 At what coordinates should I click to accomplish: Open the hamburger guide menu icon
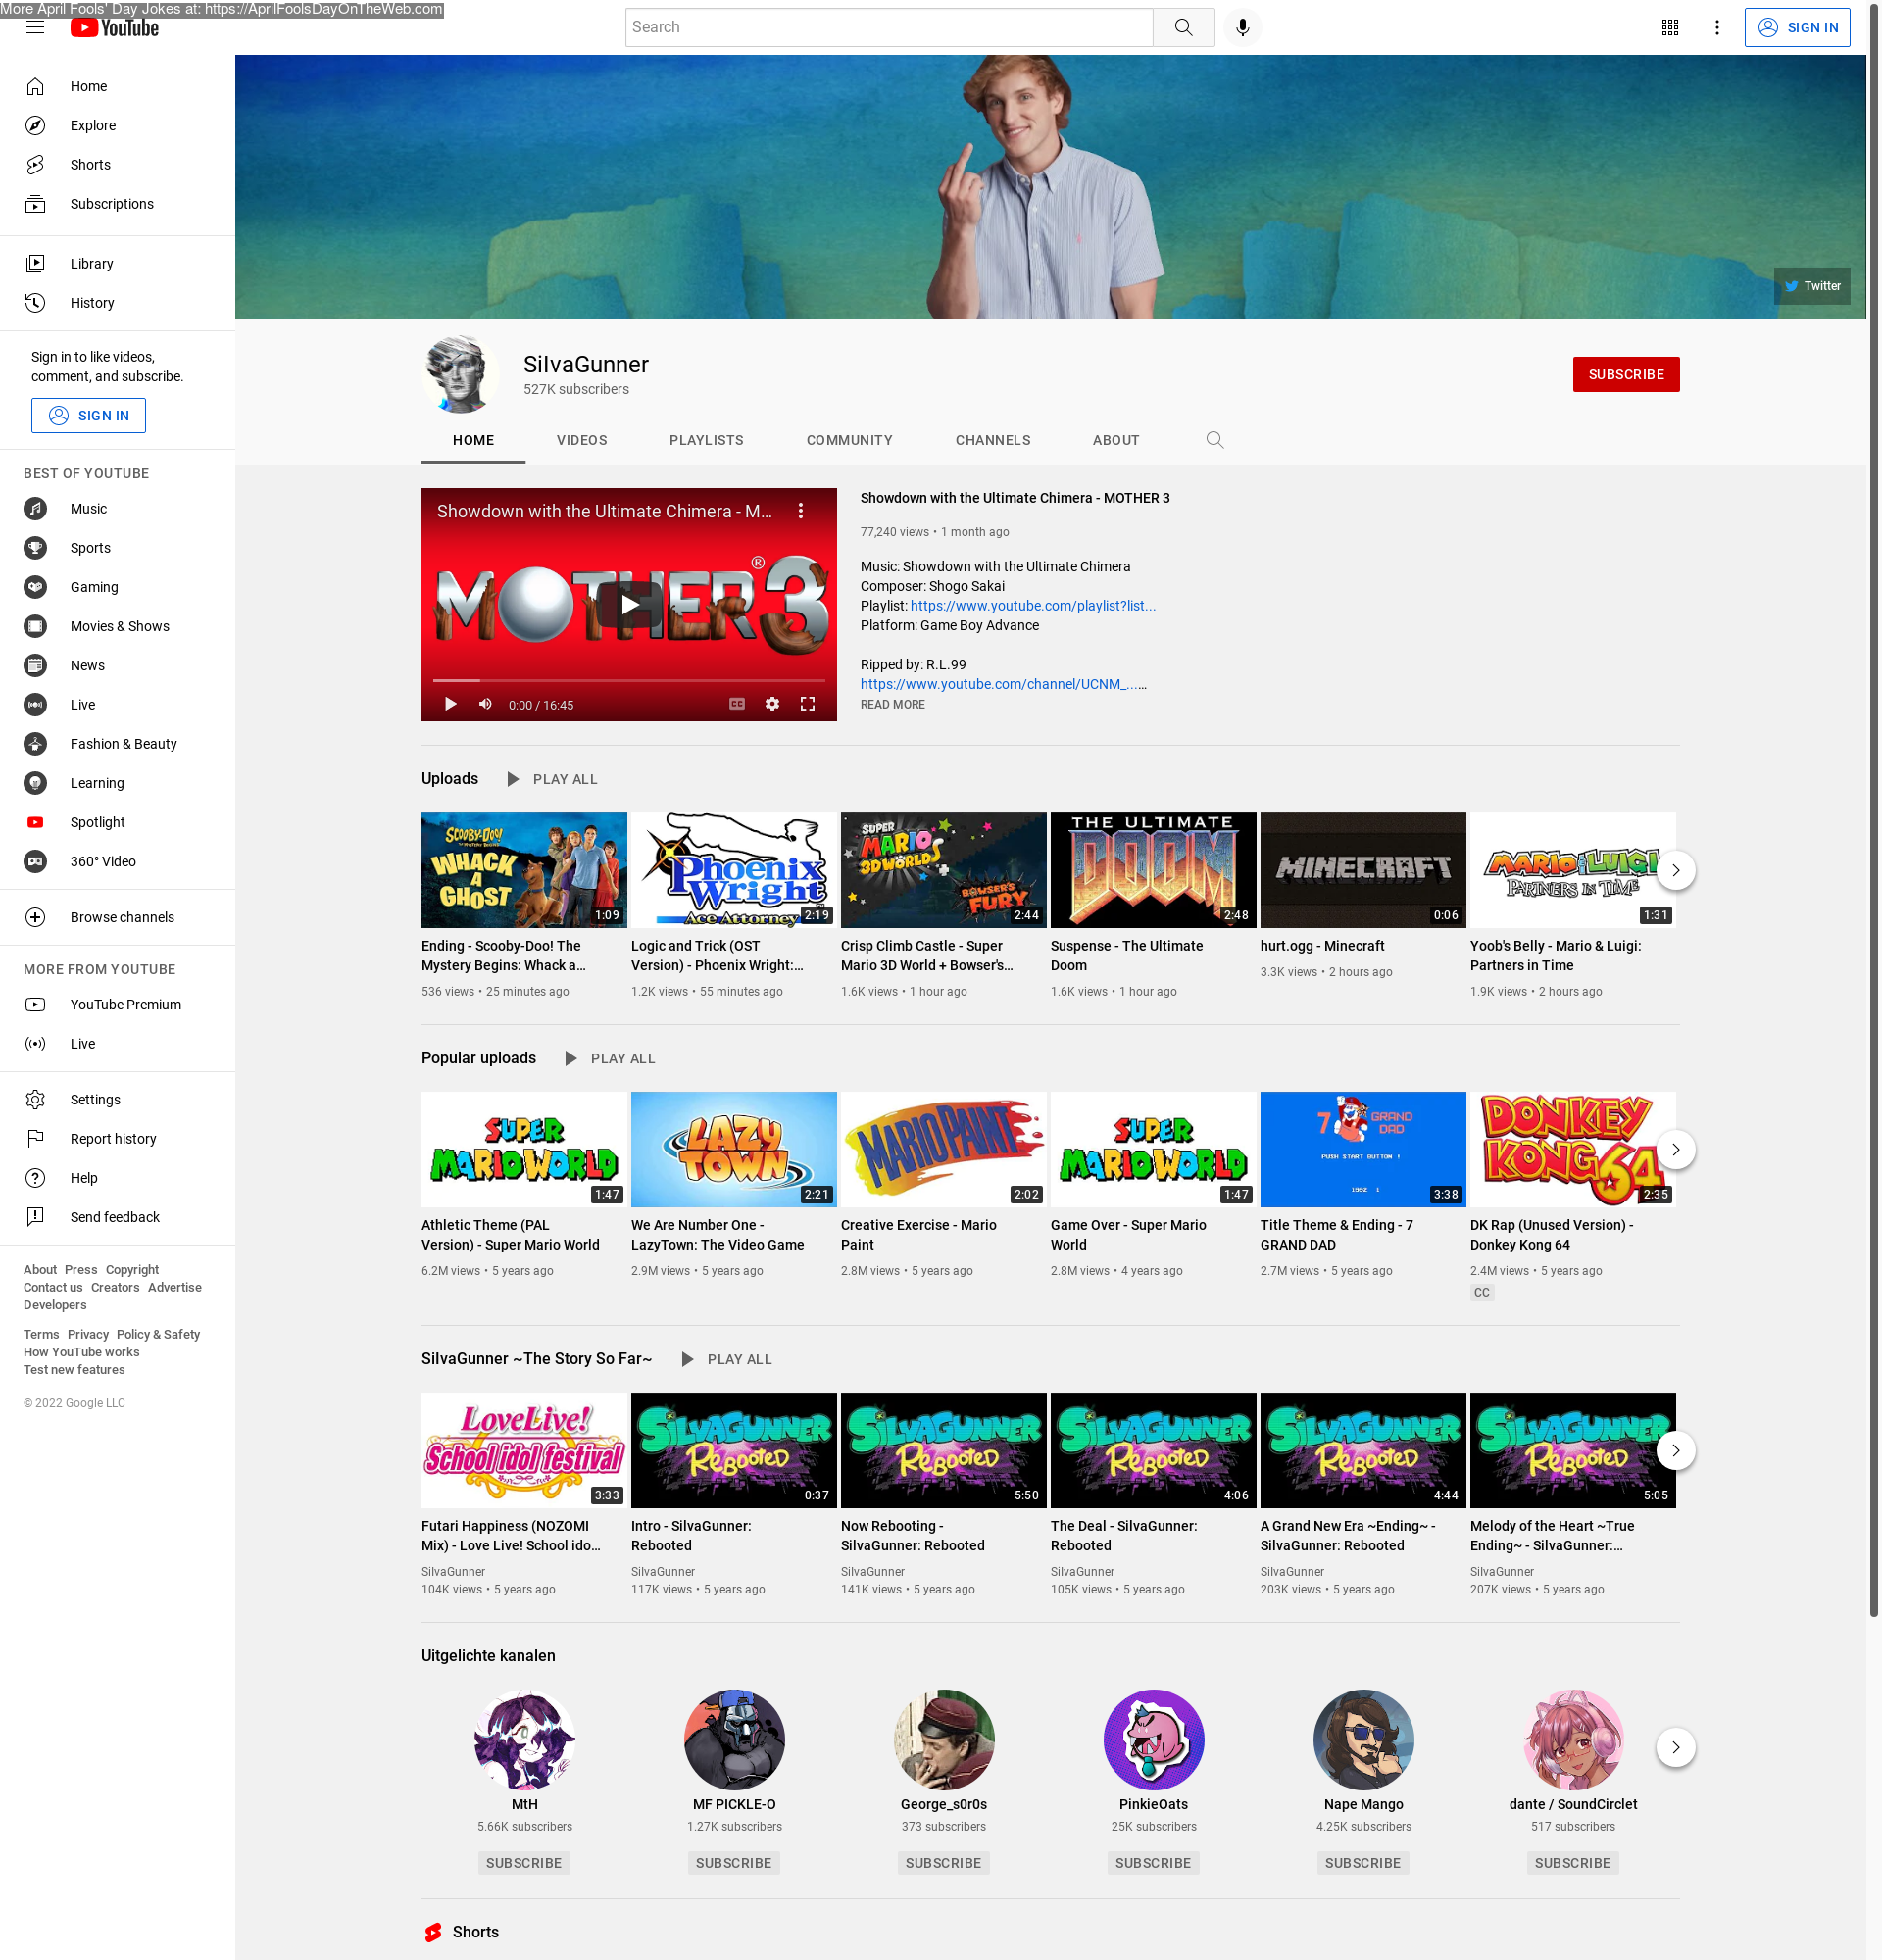pyautogui.click(x=35, y=27)
